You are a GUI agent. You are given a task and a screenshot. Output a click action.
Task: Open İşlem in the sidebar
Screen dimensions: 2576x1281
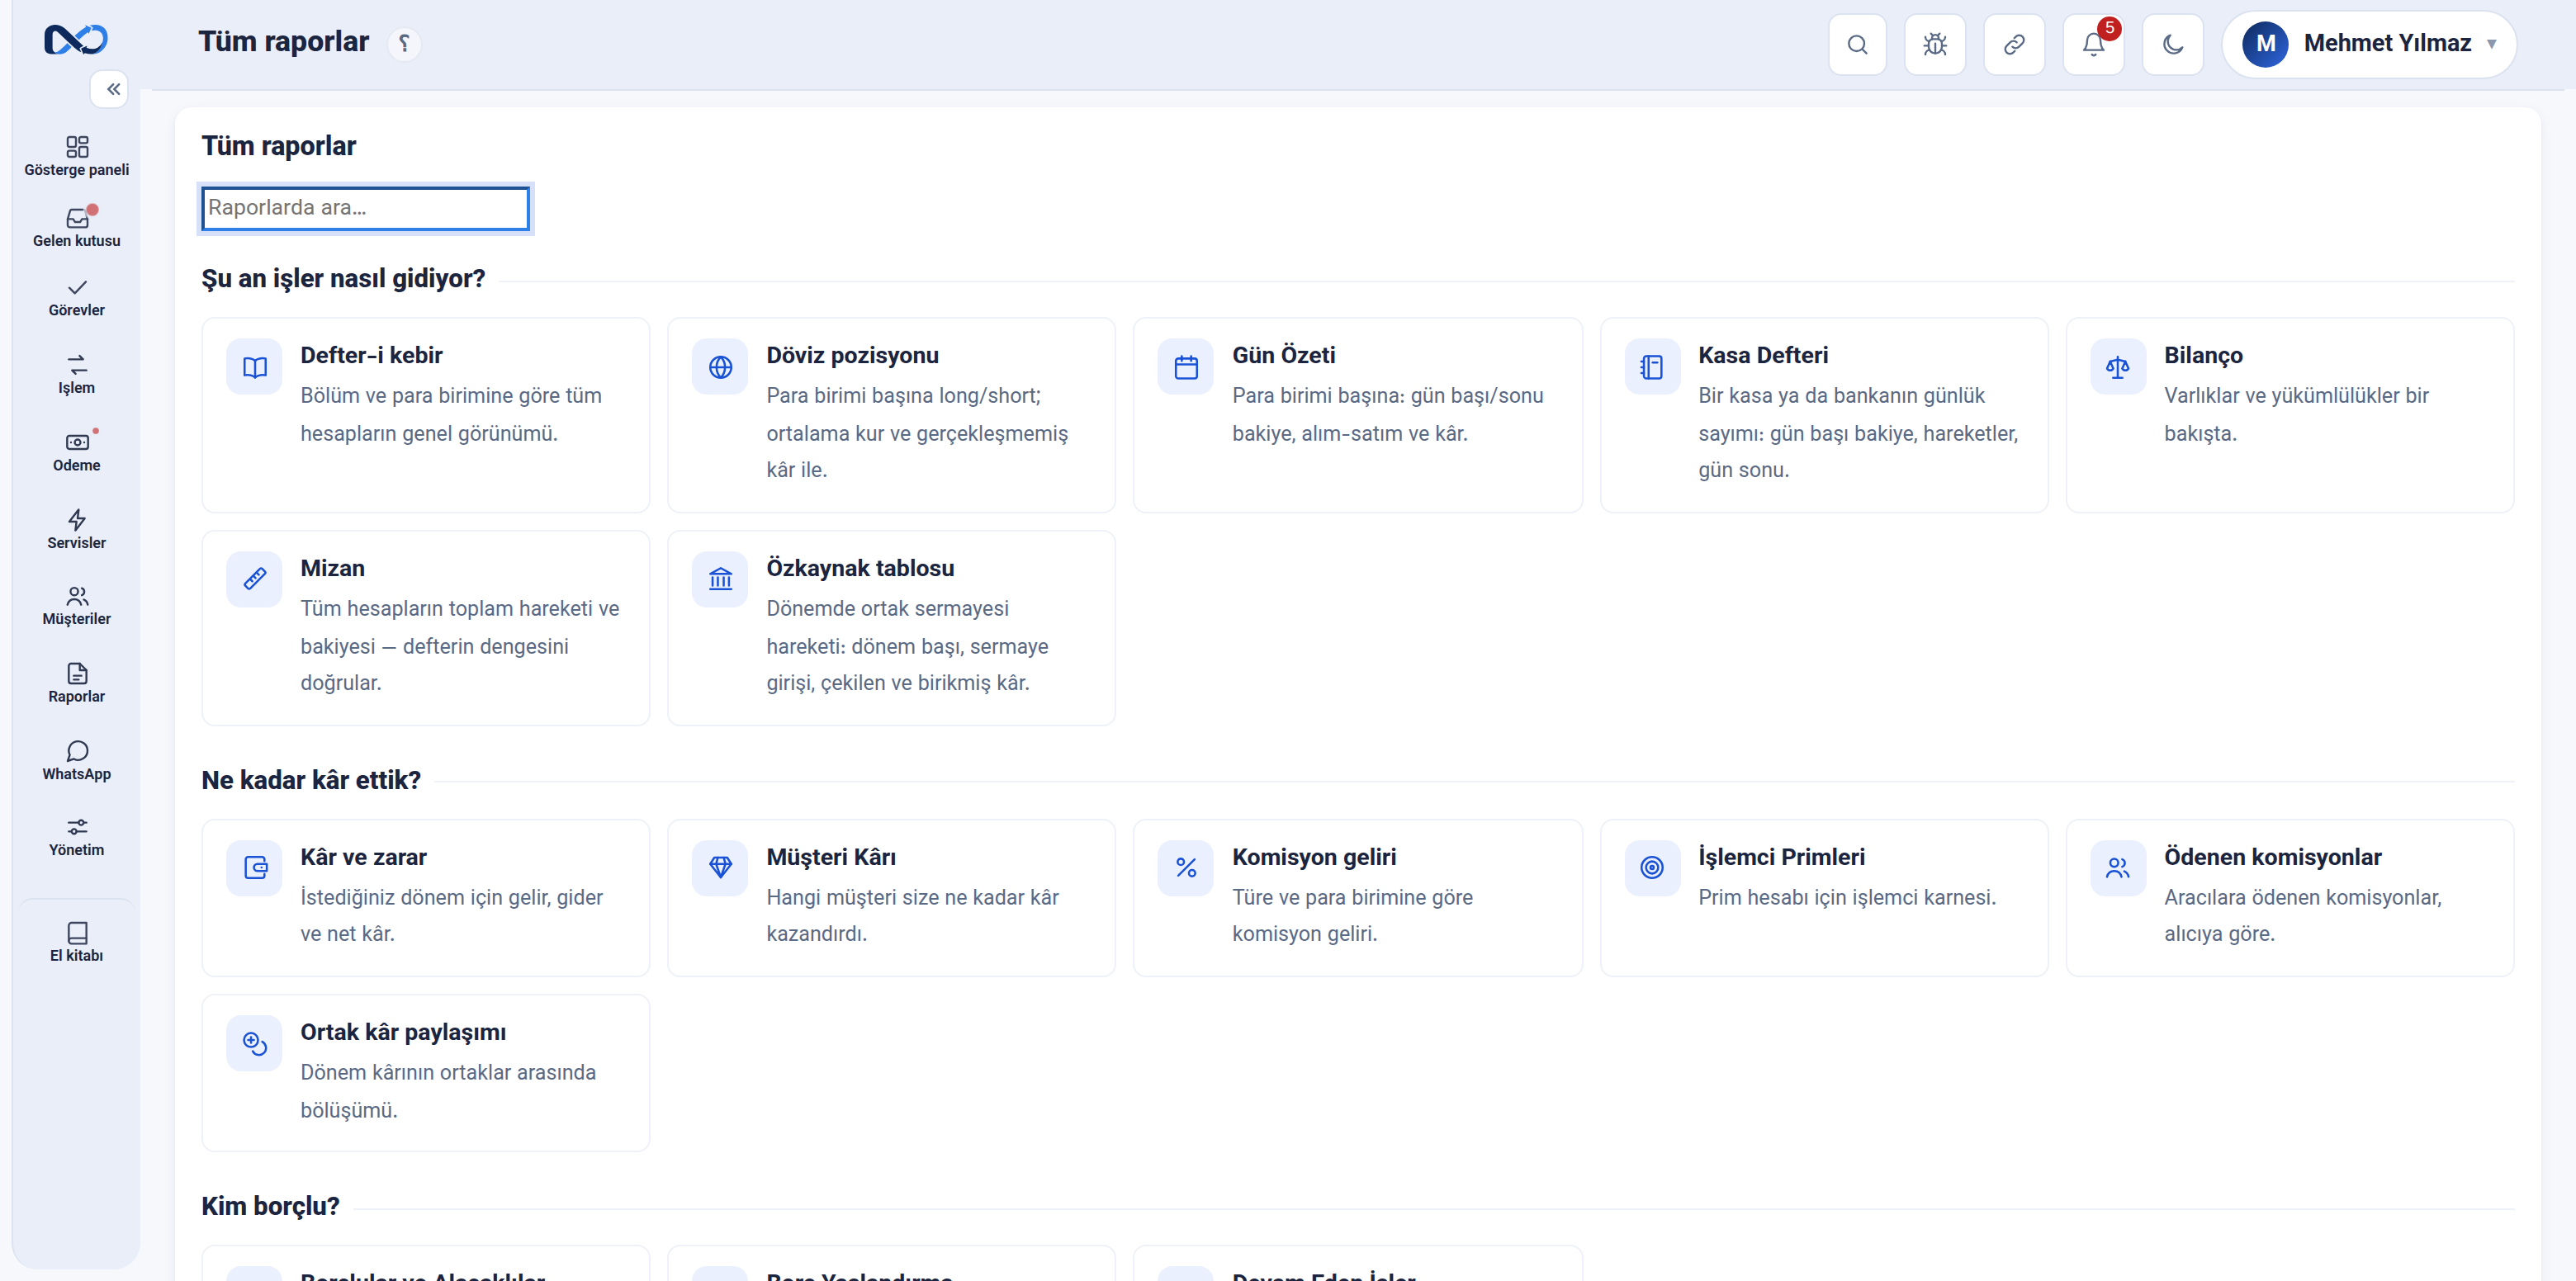tap(77, 375)
